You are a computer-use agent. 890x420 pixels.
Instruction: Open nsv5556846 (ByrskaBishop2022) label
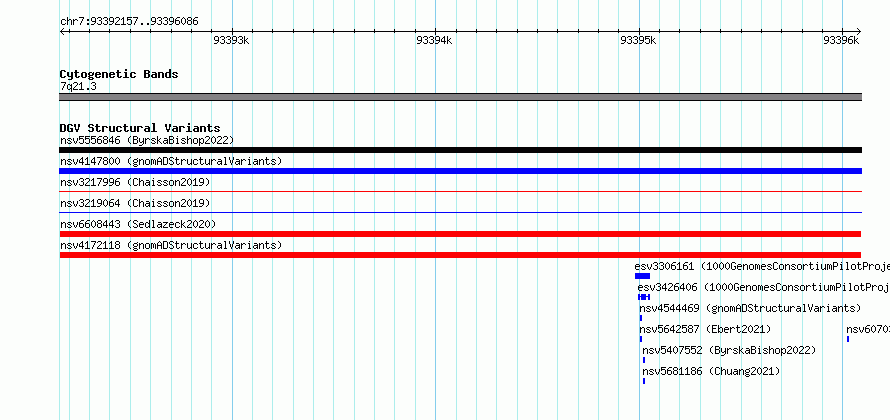tap(147, 140)
